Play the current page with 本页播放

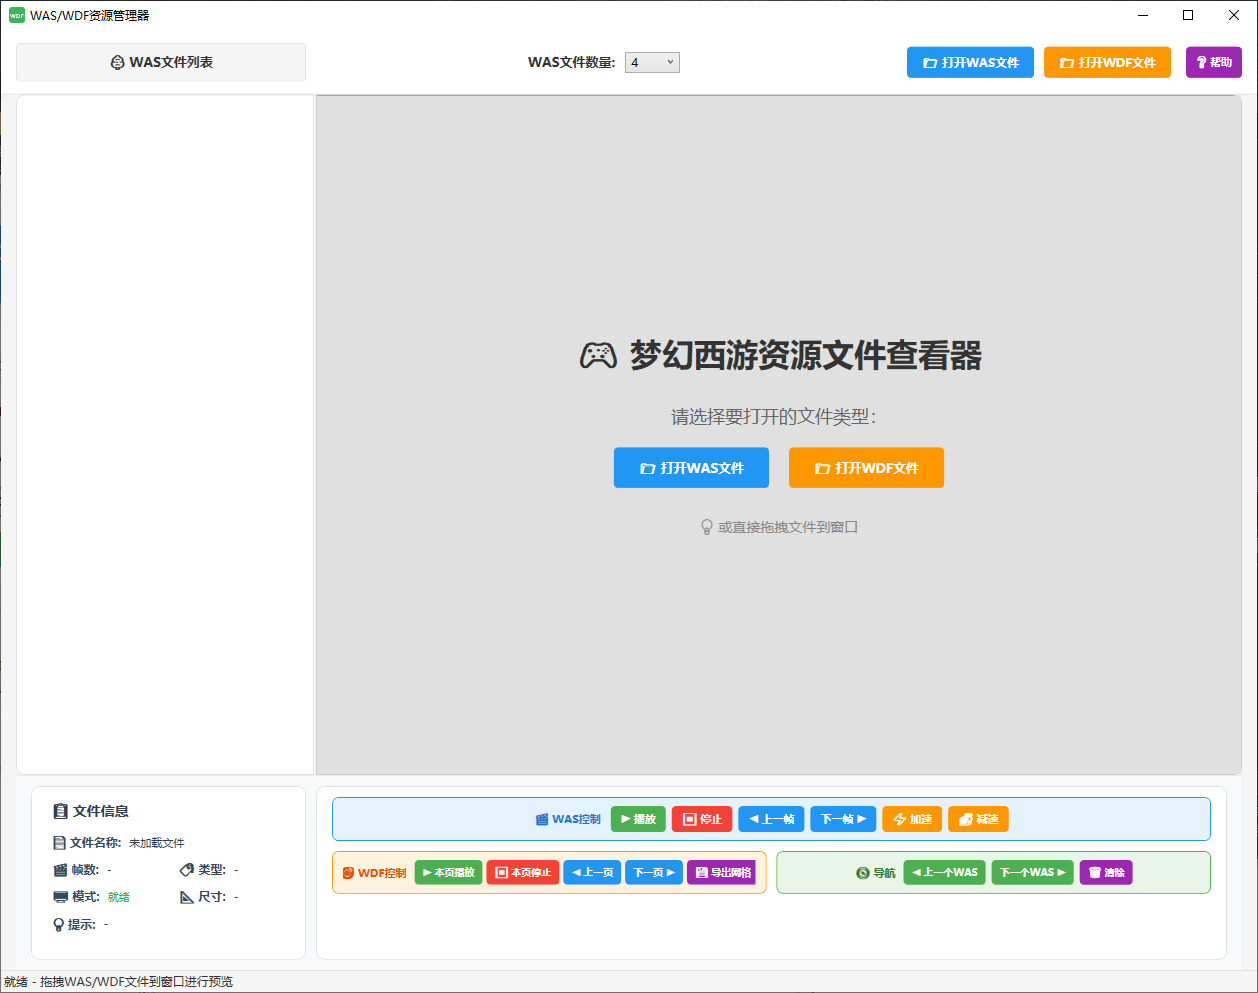448,873
